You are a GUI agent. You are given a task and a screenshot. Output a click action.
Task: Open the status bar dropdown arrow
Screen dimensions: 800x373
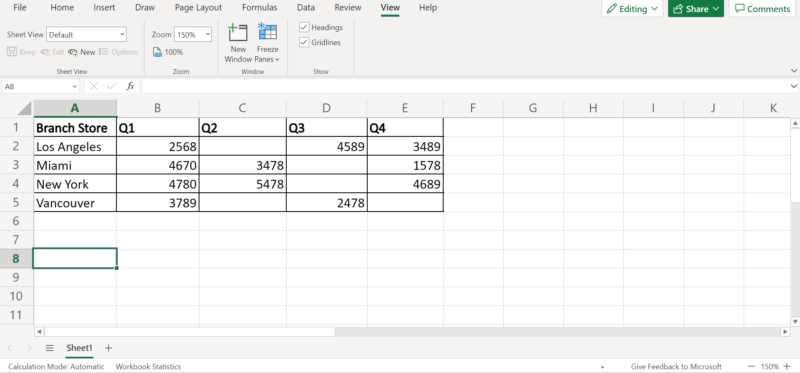pyautogui.click(x=603, y=367)
